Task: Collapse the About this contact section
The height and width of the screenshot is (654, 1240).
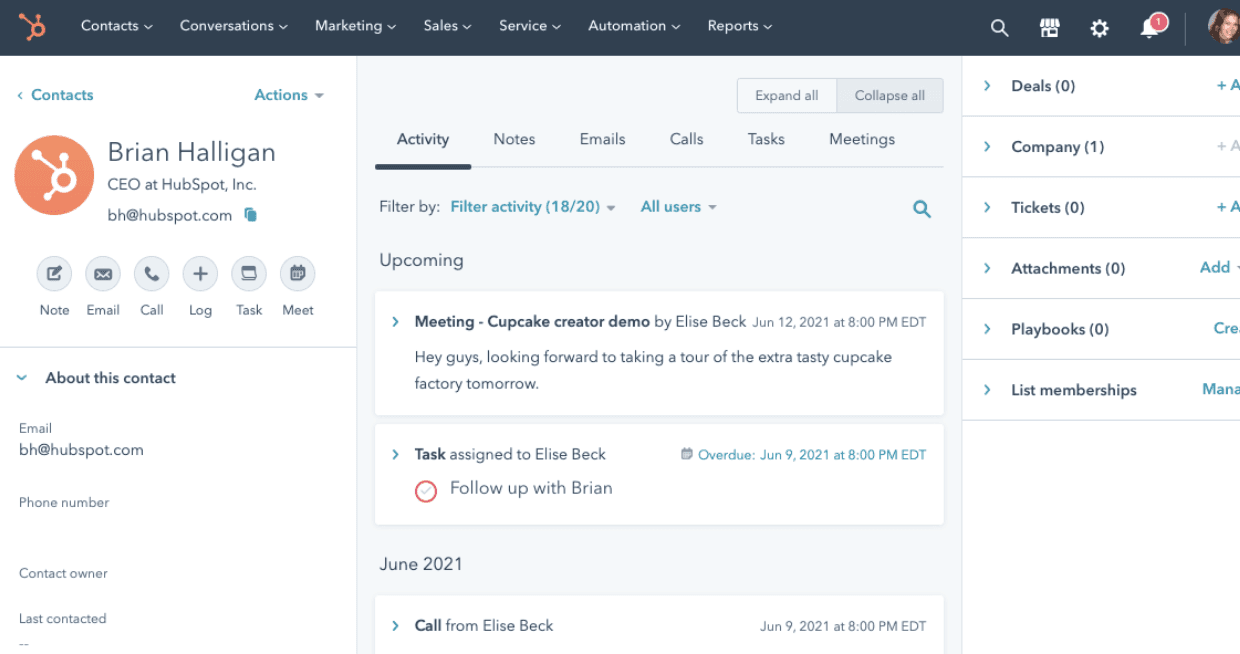Action: coord(22,378)
